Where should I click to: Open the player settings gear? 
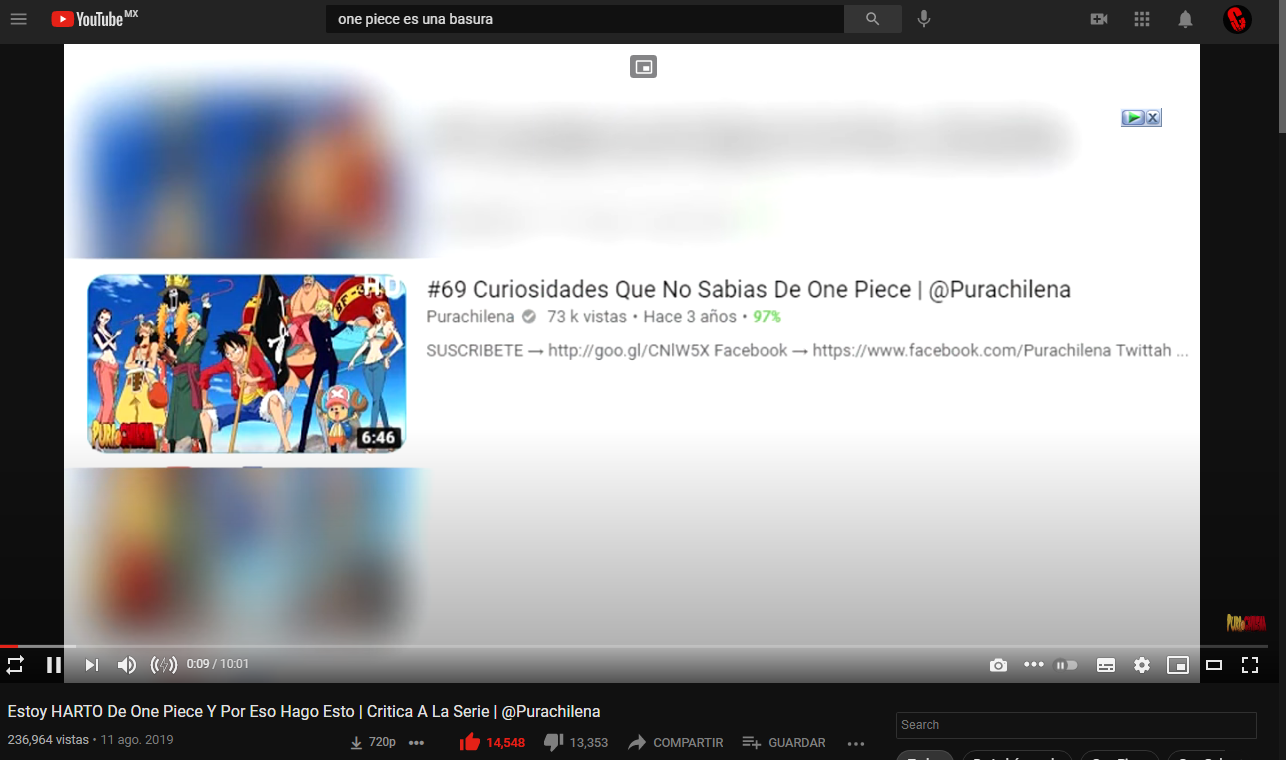(1142, 665)
